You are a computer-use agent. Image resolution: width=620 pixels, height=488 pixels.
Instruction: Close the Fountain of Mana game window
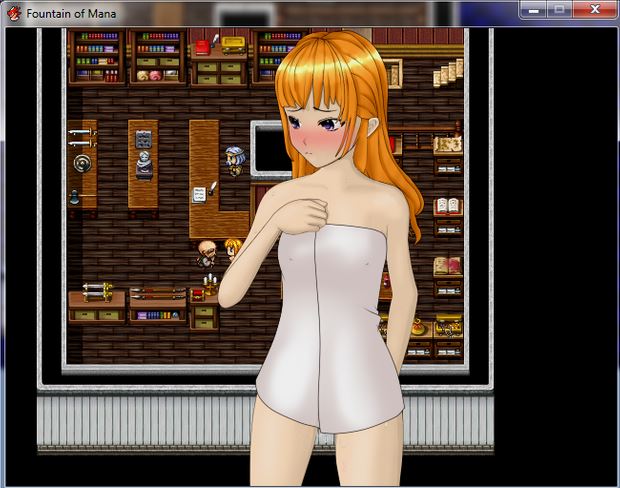coord(595,9)
